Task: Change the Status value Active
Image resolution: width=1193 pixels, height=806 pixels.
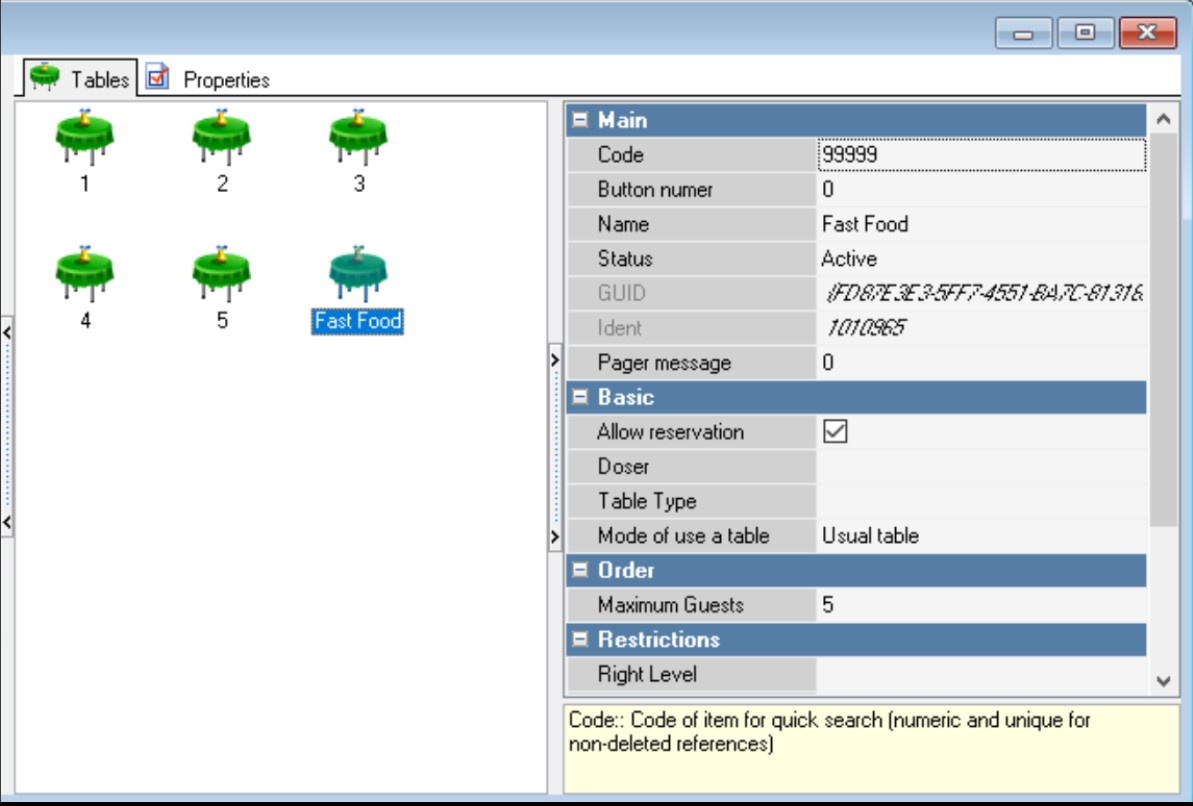Action: pos(981,259)
